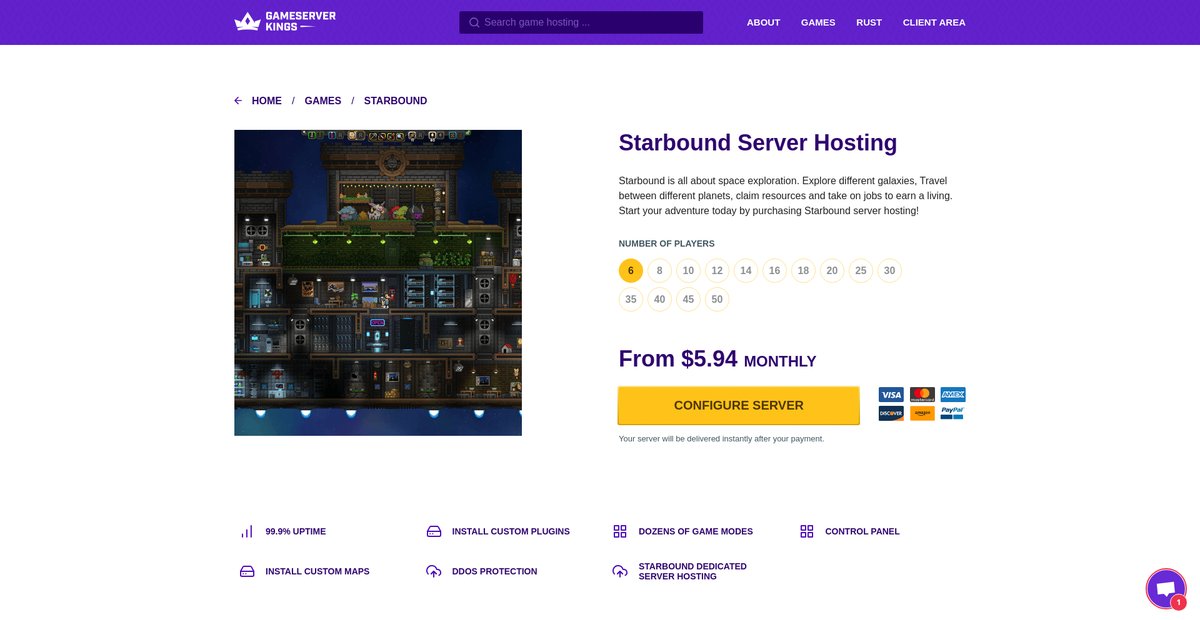The width and height of the screenshot is (1200, 620).
Task: Click the Install Custom Maps drive icon
Action: coord(247,571)
